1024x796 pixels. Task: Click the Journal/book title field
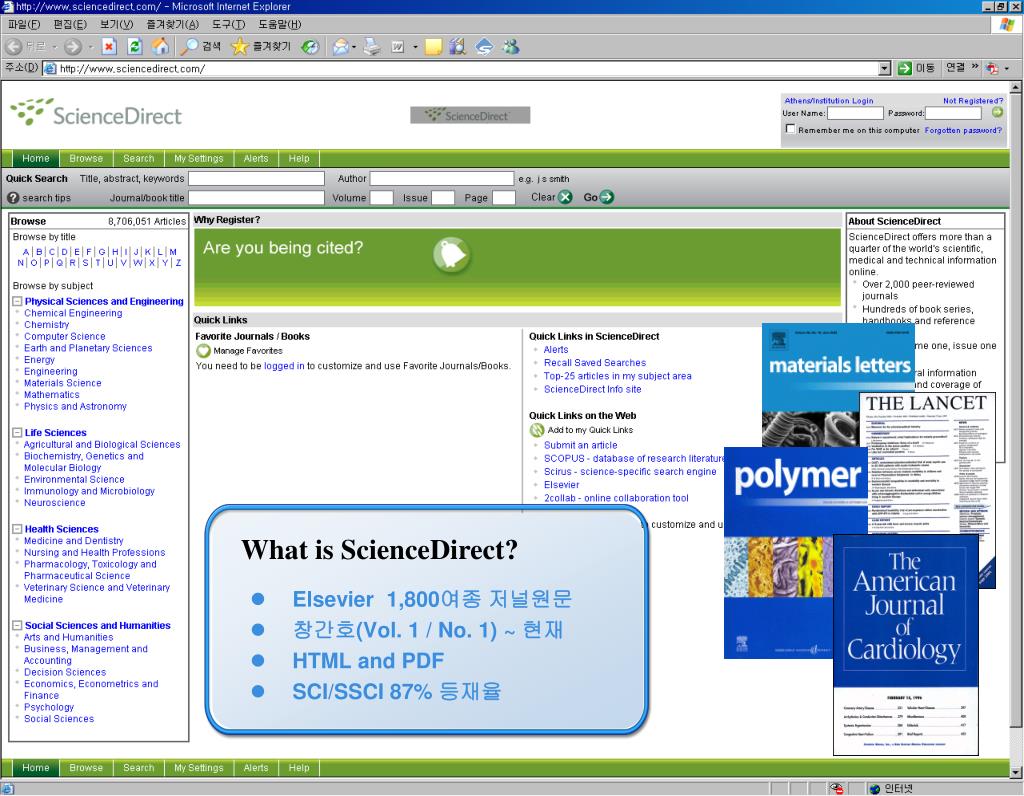[256, 197]
